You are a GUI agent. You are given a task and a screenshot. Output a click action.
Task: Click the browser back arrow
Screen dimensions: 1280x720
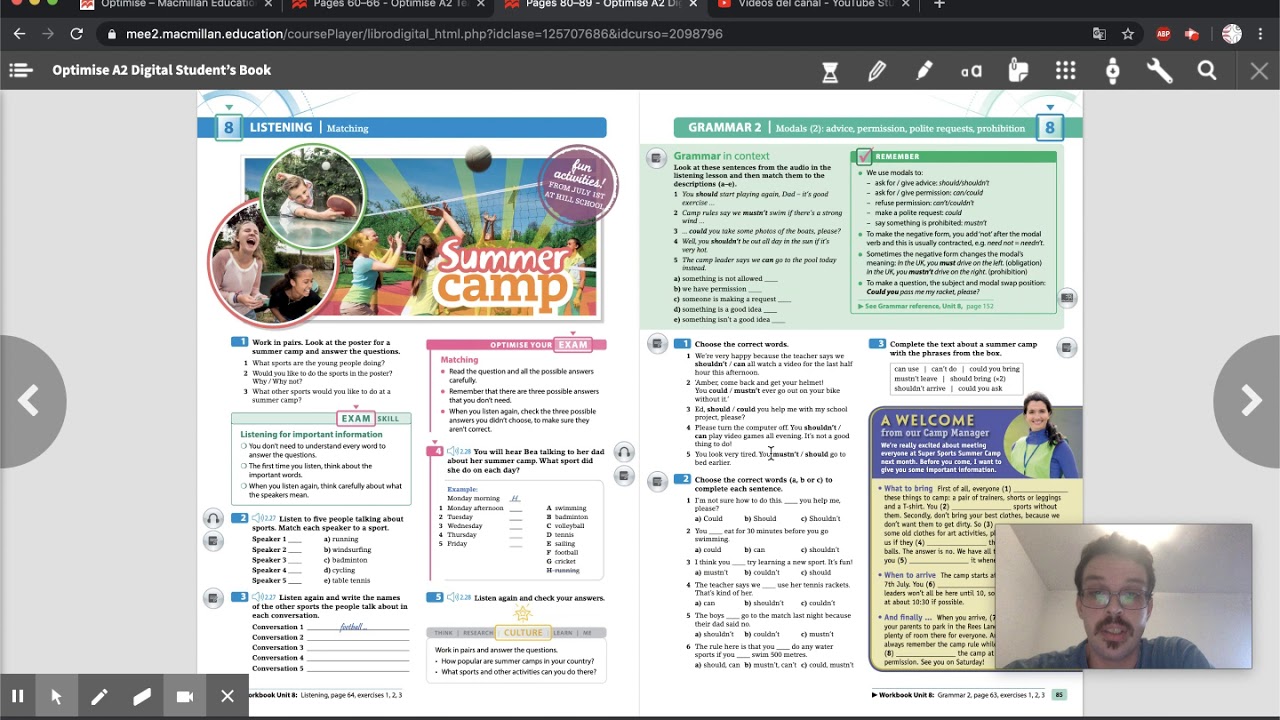19,34
